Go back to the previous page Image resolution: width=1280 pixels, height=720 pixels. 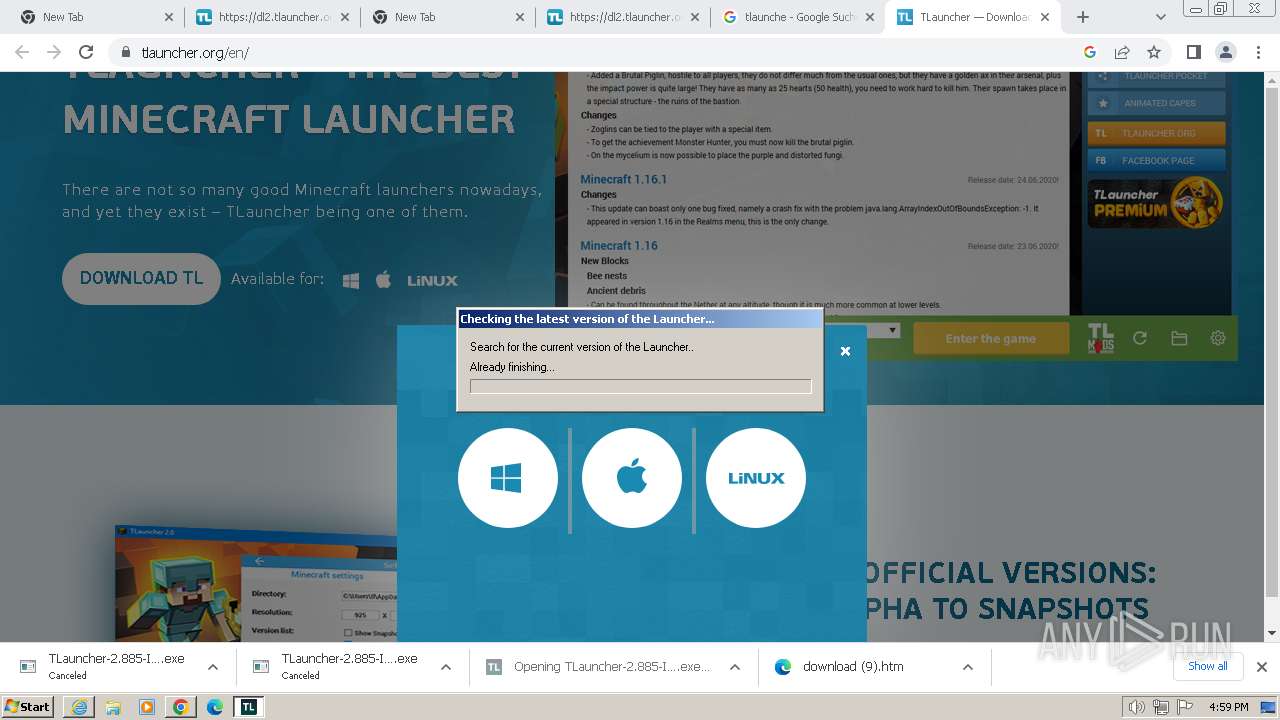22,53
